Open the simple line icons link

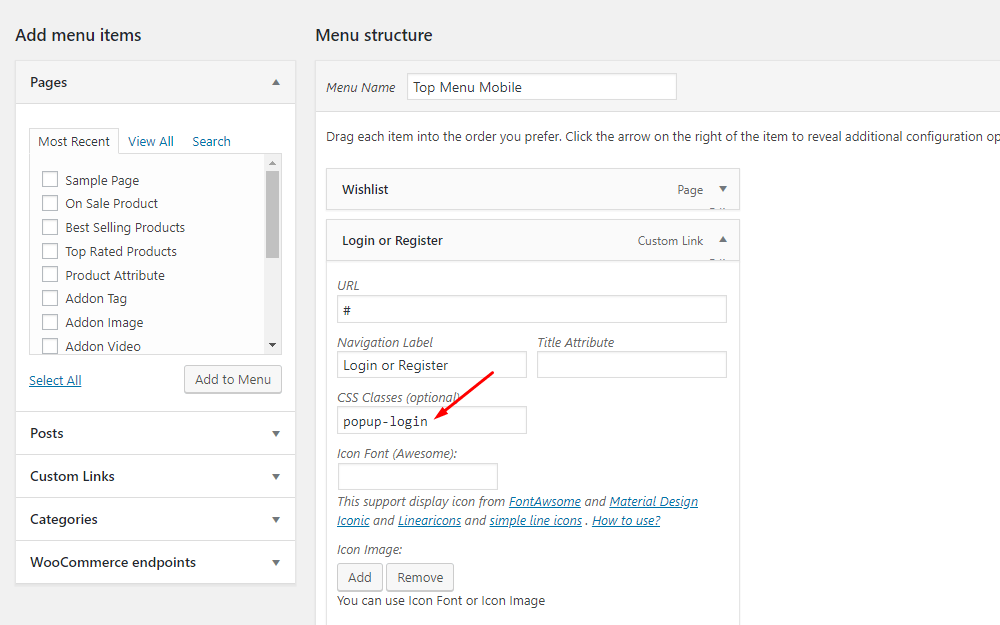536,521
